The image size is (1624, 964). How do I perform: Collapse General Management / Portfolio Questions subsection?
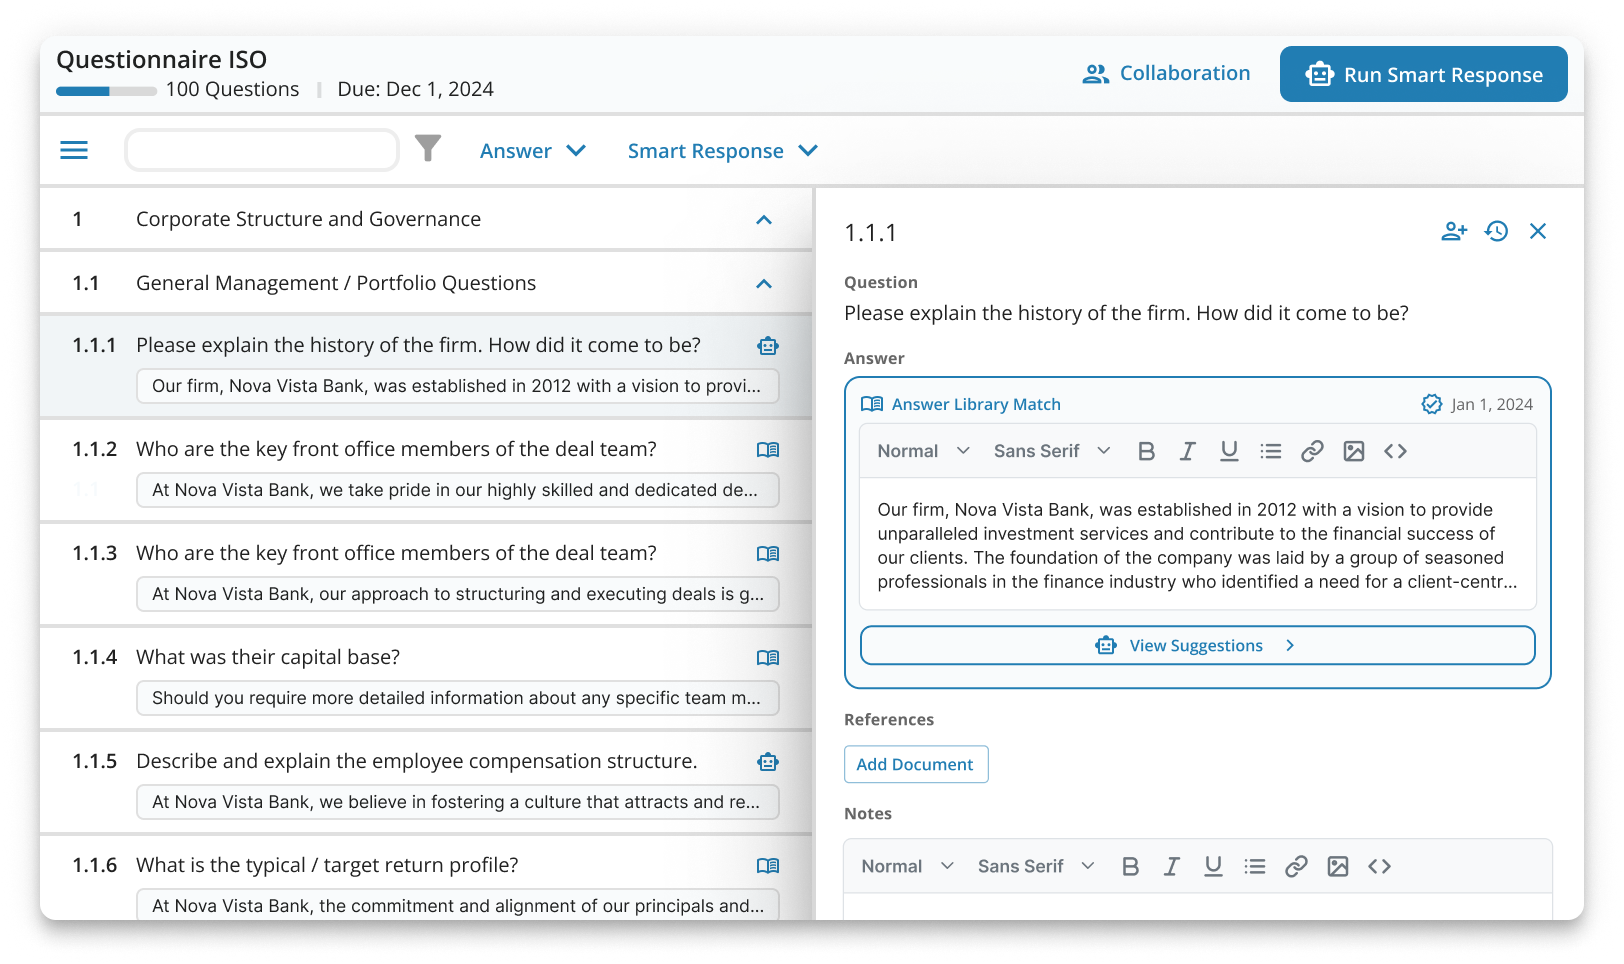(764, 284)
